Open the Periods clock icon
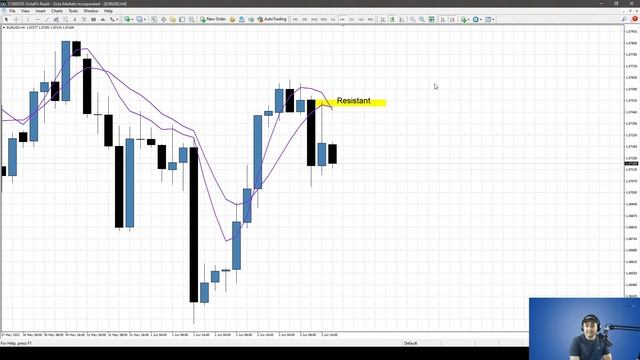Screen dimensions: 640x360 coord(476,19)
